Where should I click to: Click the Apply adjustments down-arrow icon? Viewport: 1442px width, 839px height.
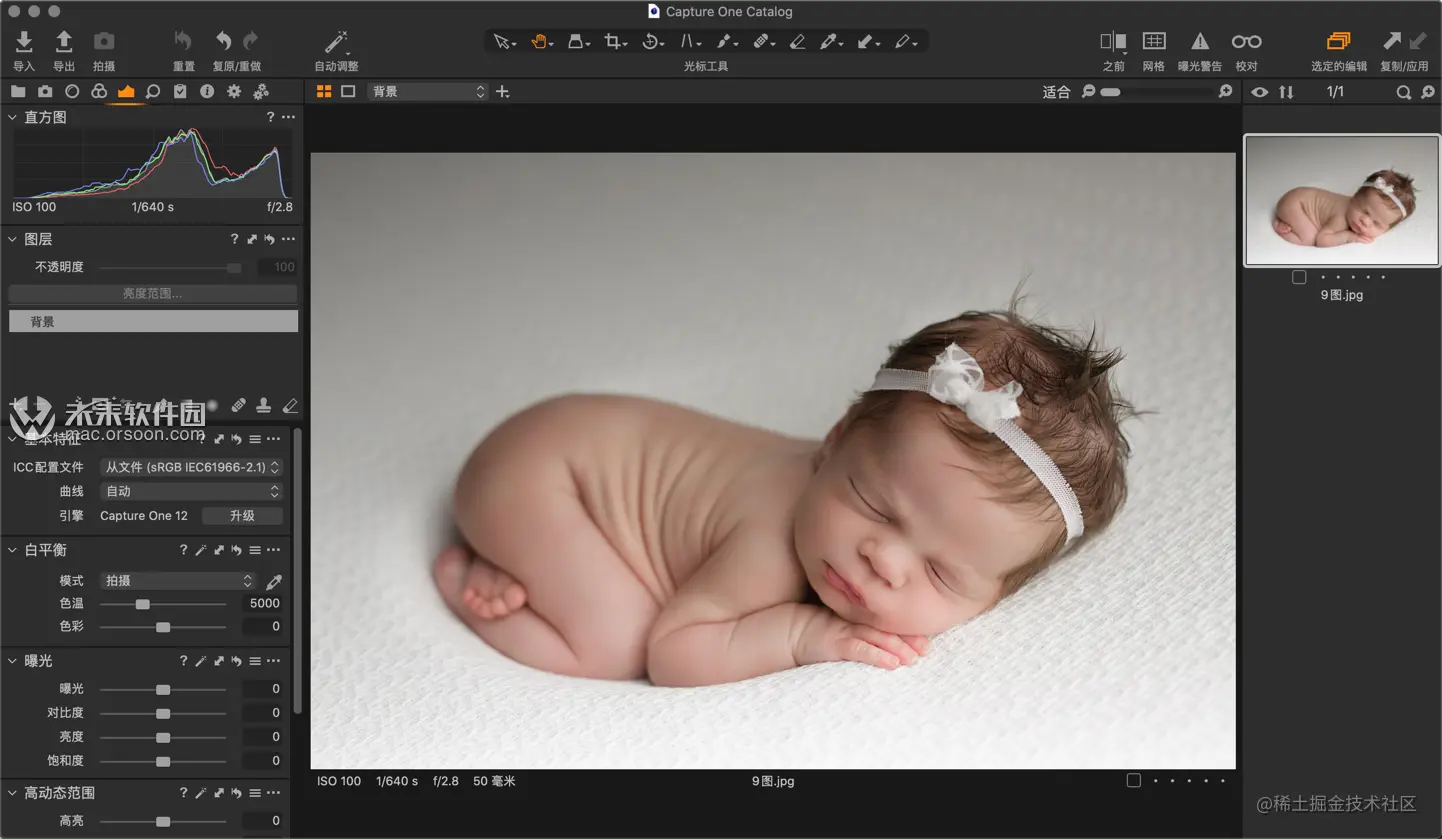(x=1417, y=41)
